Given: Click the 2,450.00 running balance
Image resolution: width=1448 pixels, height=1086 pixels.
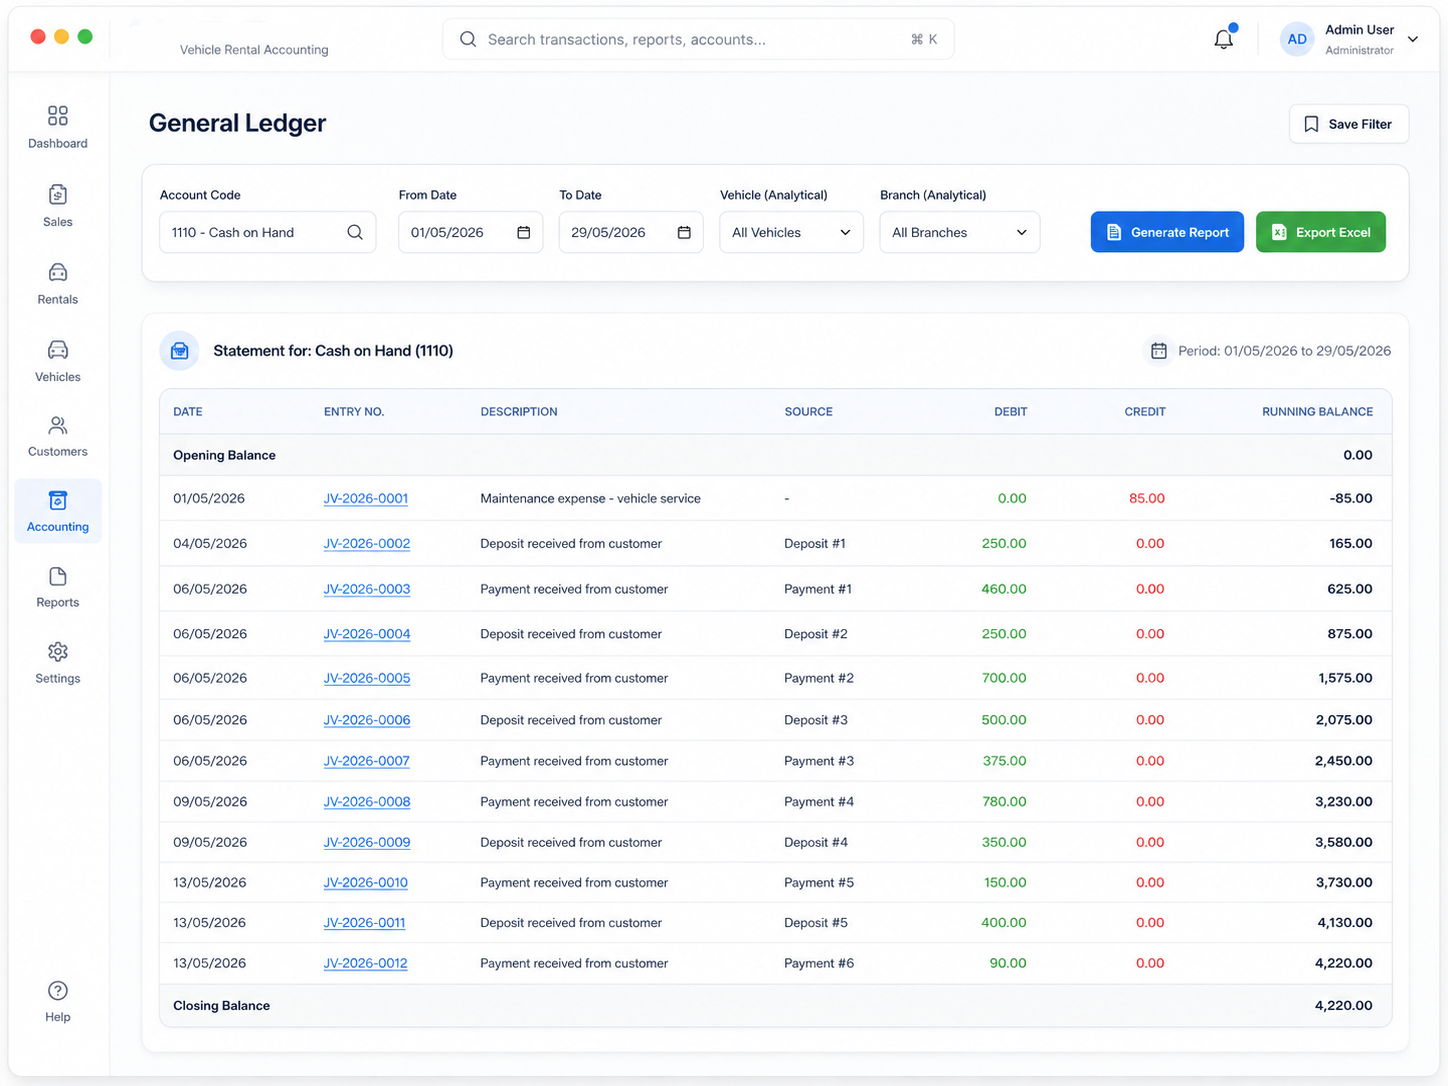Looking at the screenshot, I should pyautogui.click(x=1343, y=761).
